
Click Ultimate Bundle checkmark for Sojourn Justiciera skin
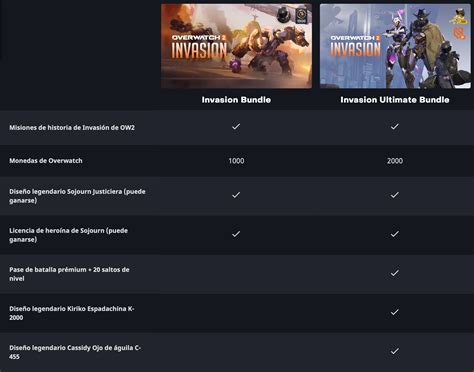click(395, 195)
